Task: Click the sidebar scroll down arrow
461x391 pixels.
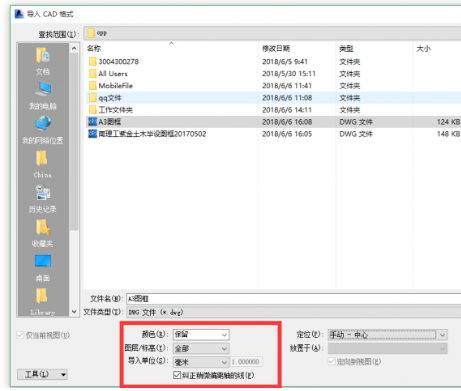Action: click(74, 312)
